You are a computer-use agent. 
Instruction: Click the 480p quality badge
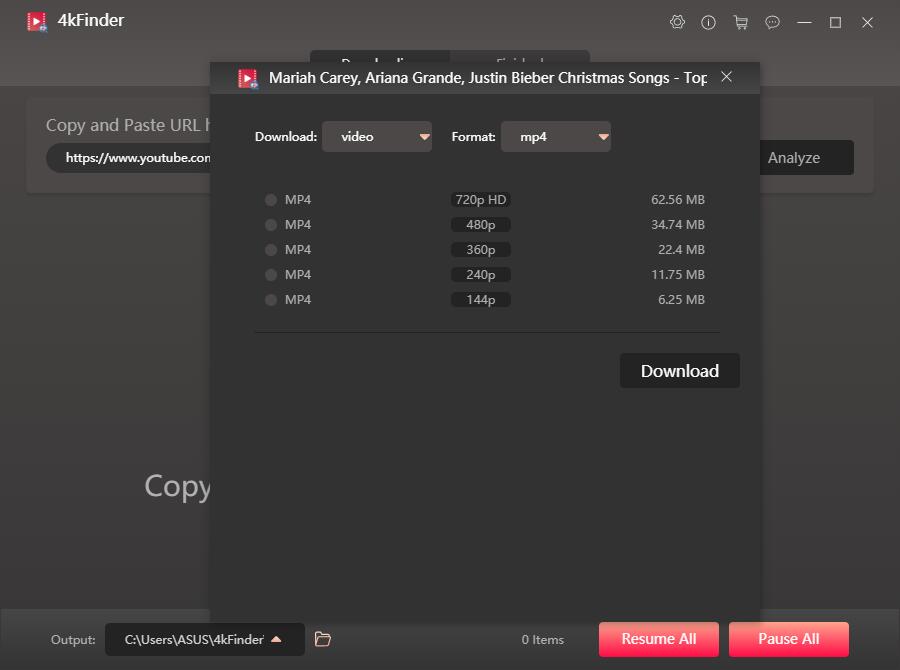click(x=480, y=224)
